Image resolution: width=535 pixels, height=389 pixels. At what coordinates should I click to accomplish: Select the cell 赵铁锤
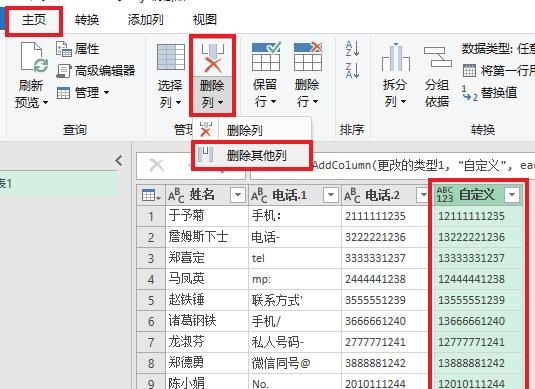point(207,300)
